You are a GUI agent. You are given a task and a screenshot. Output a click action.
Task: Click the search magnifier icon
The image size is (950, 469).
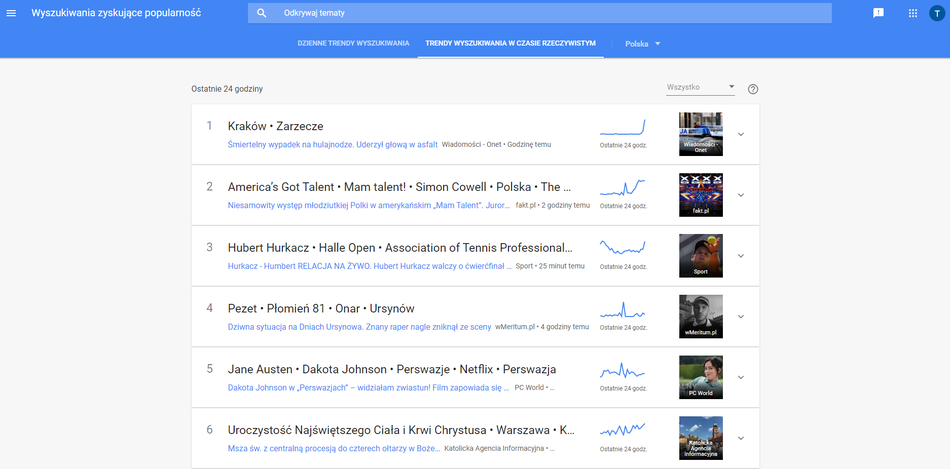coord(262,13)
